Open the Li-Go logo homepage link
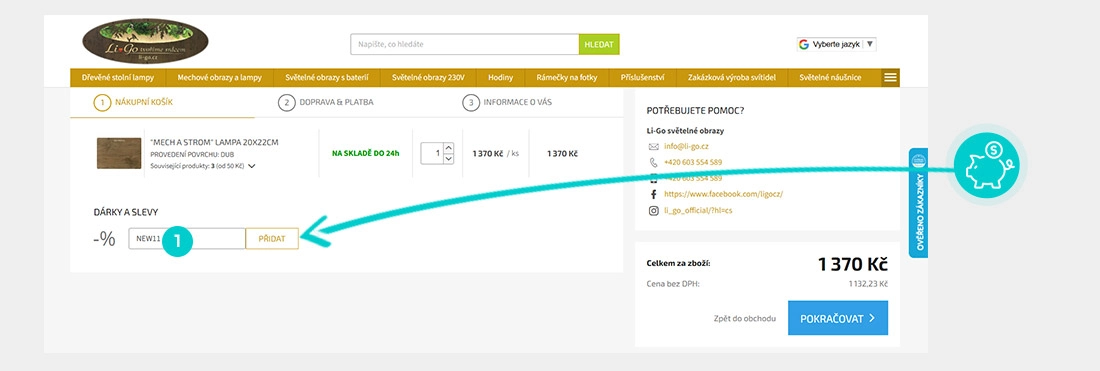 (145, 41)
